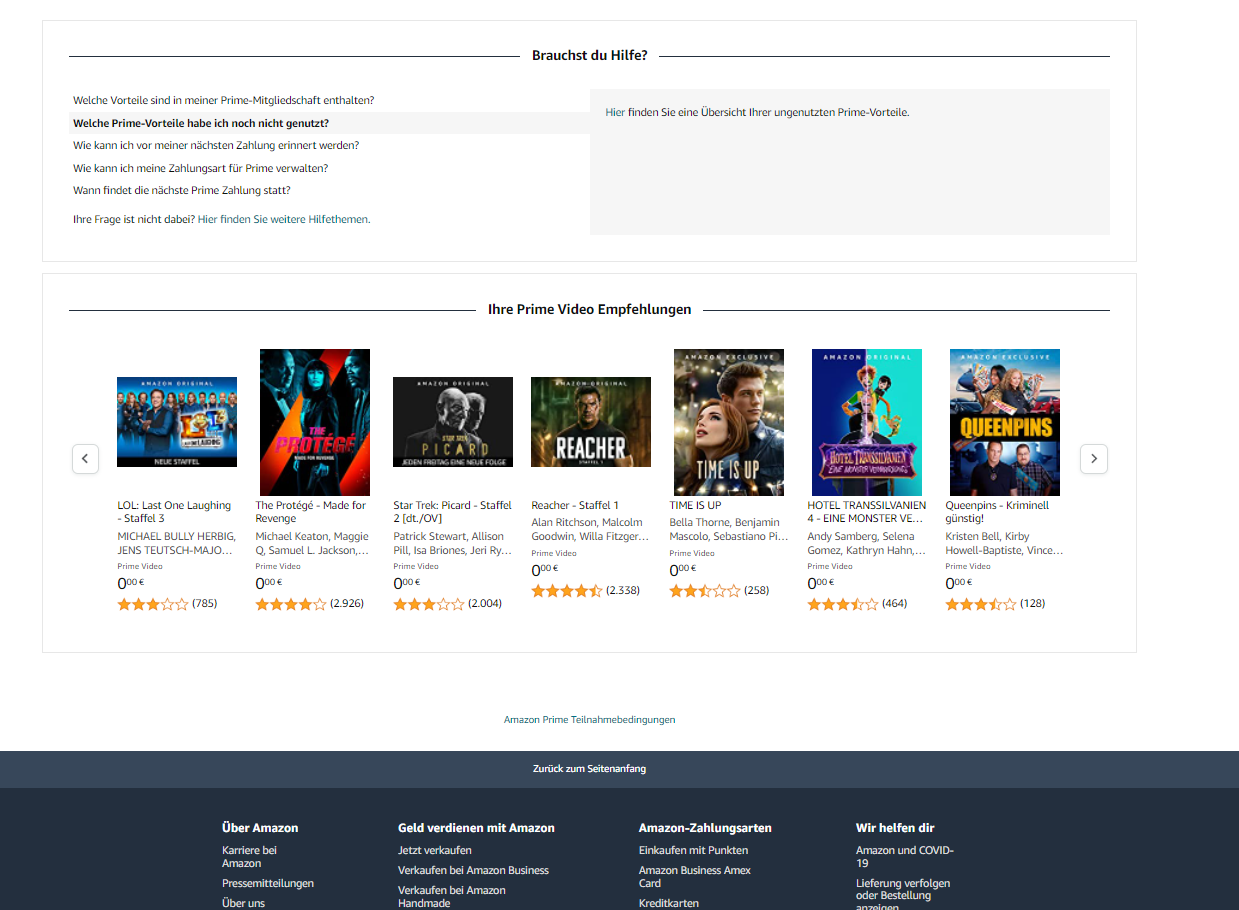The height and width of the screenshot is (910, 1239).
Task: Open star rating of LOL: Last One Laughing
Action: click(153, 604)
